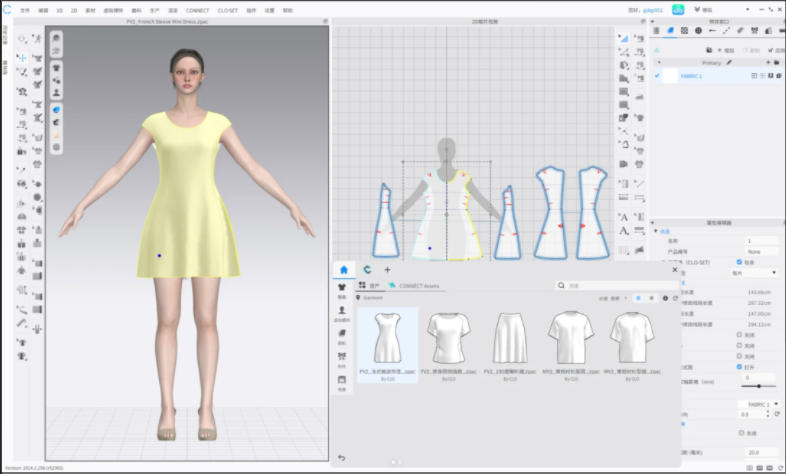Select the avatar display icon in 3D viewport toolbar
This screenshot has width=786, height=474.
tap(56, 92)
